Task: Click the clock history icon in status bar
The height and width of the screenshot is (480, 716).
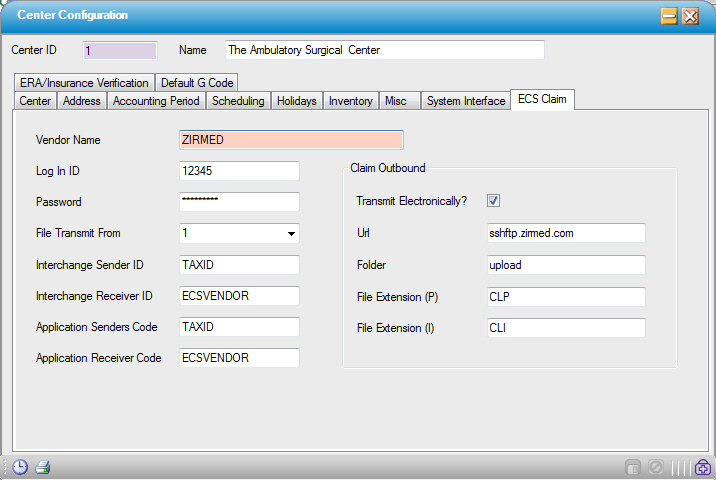Action: [x=20, y=467]
